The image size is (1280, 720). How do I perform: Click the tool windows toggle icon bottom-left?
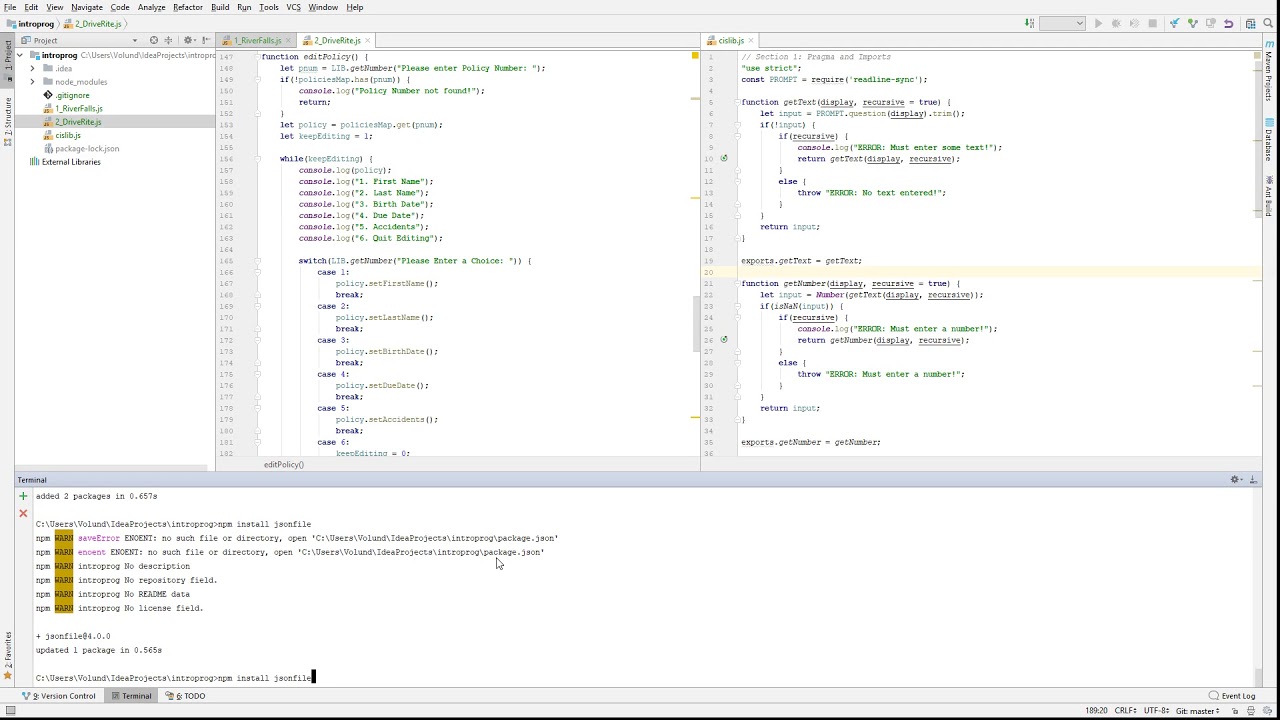(10, 711)
